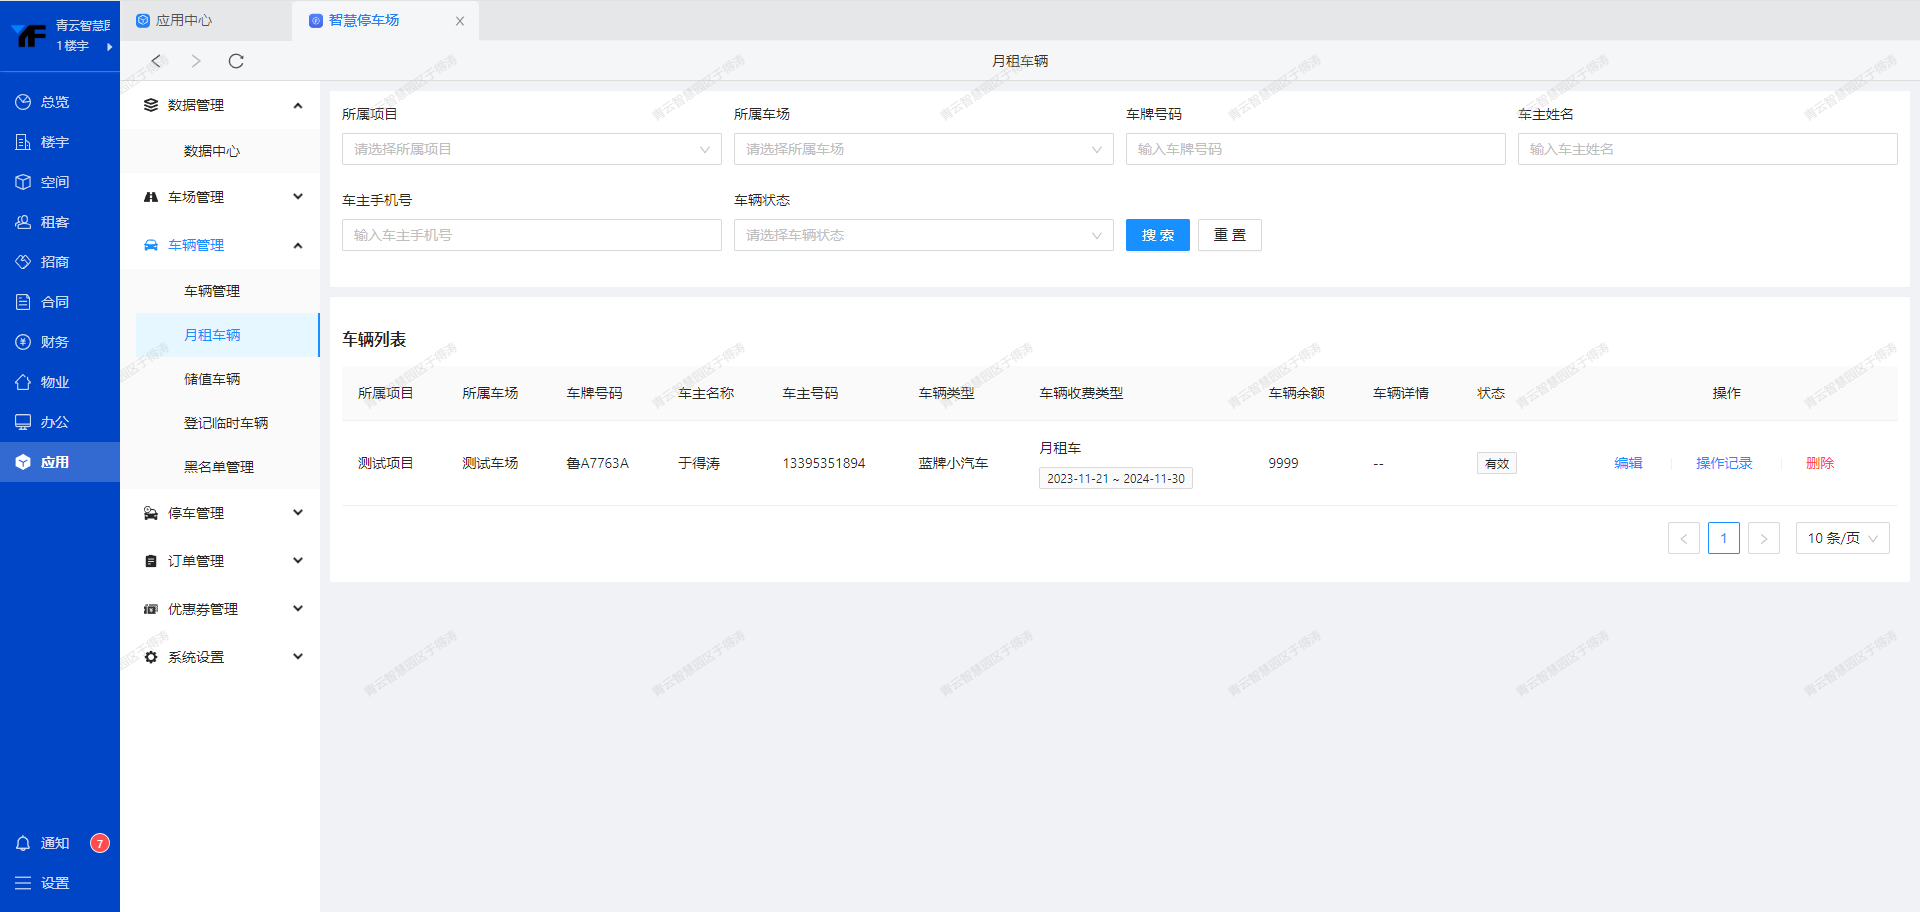
Task: Click the 编辑 link for 鲁A7763A
Action: pyautogui.click(x=1627, y=463)
